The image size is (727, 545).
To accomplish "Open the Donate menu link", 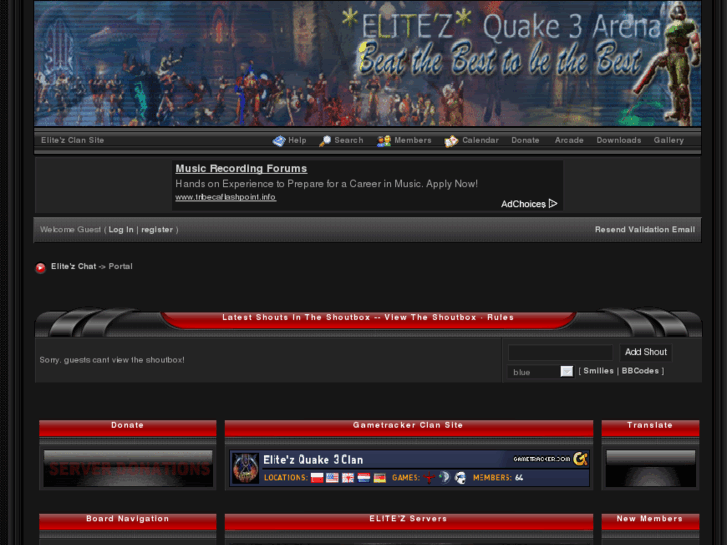I will click(525, 140).
